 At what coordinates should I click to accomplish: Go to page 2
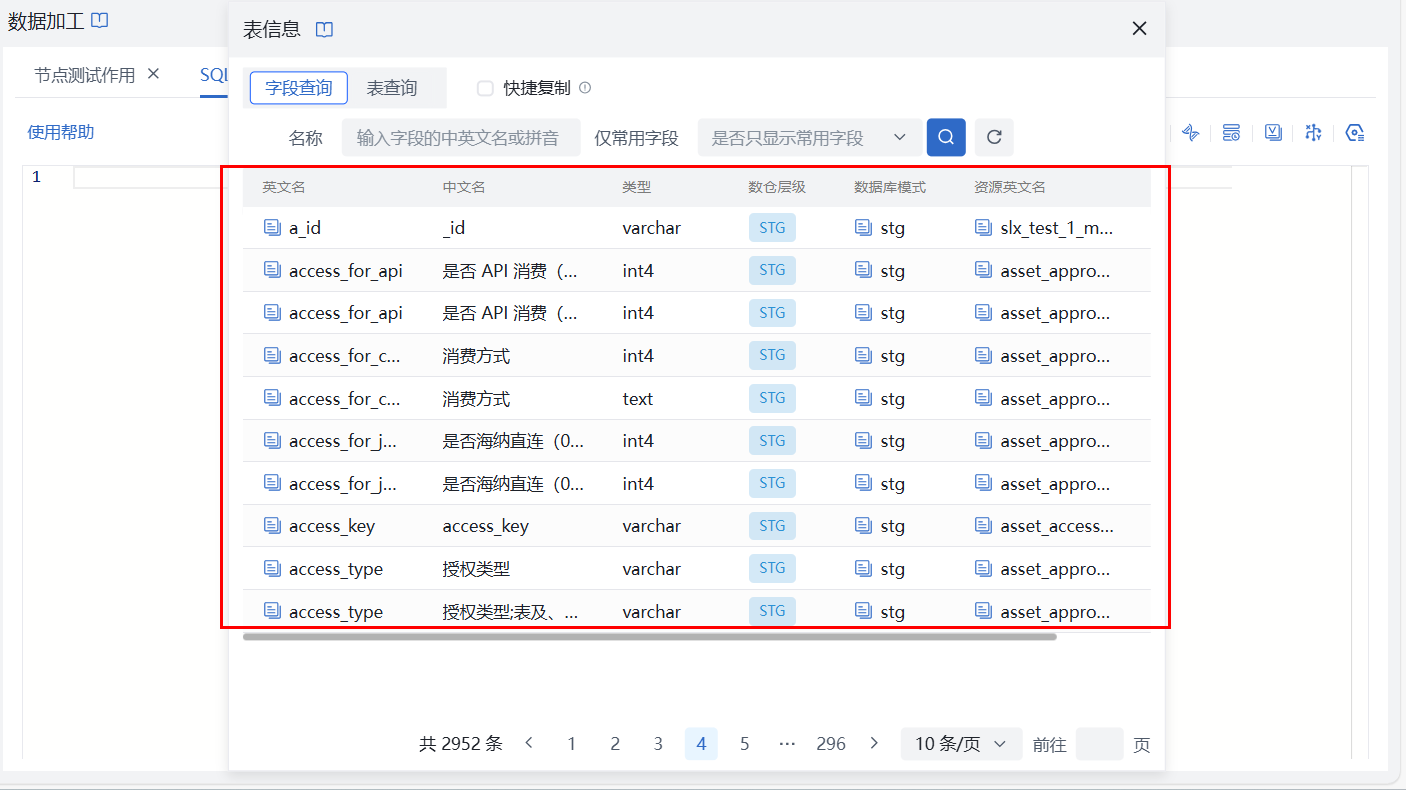click(615, 744)
